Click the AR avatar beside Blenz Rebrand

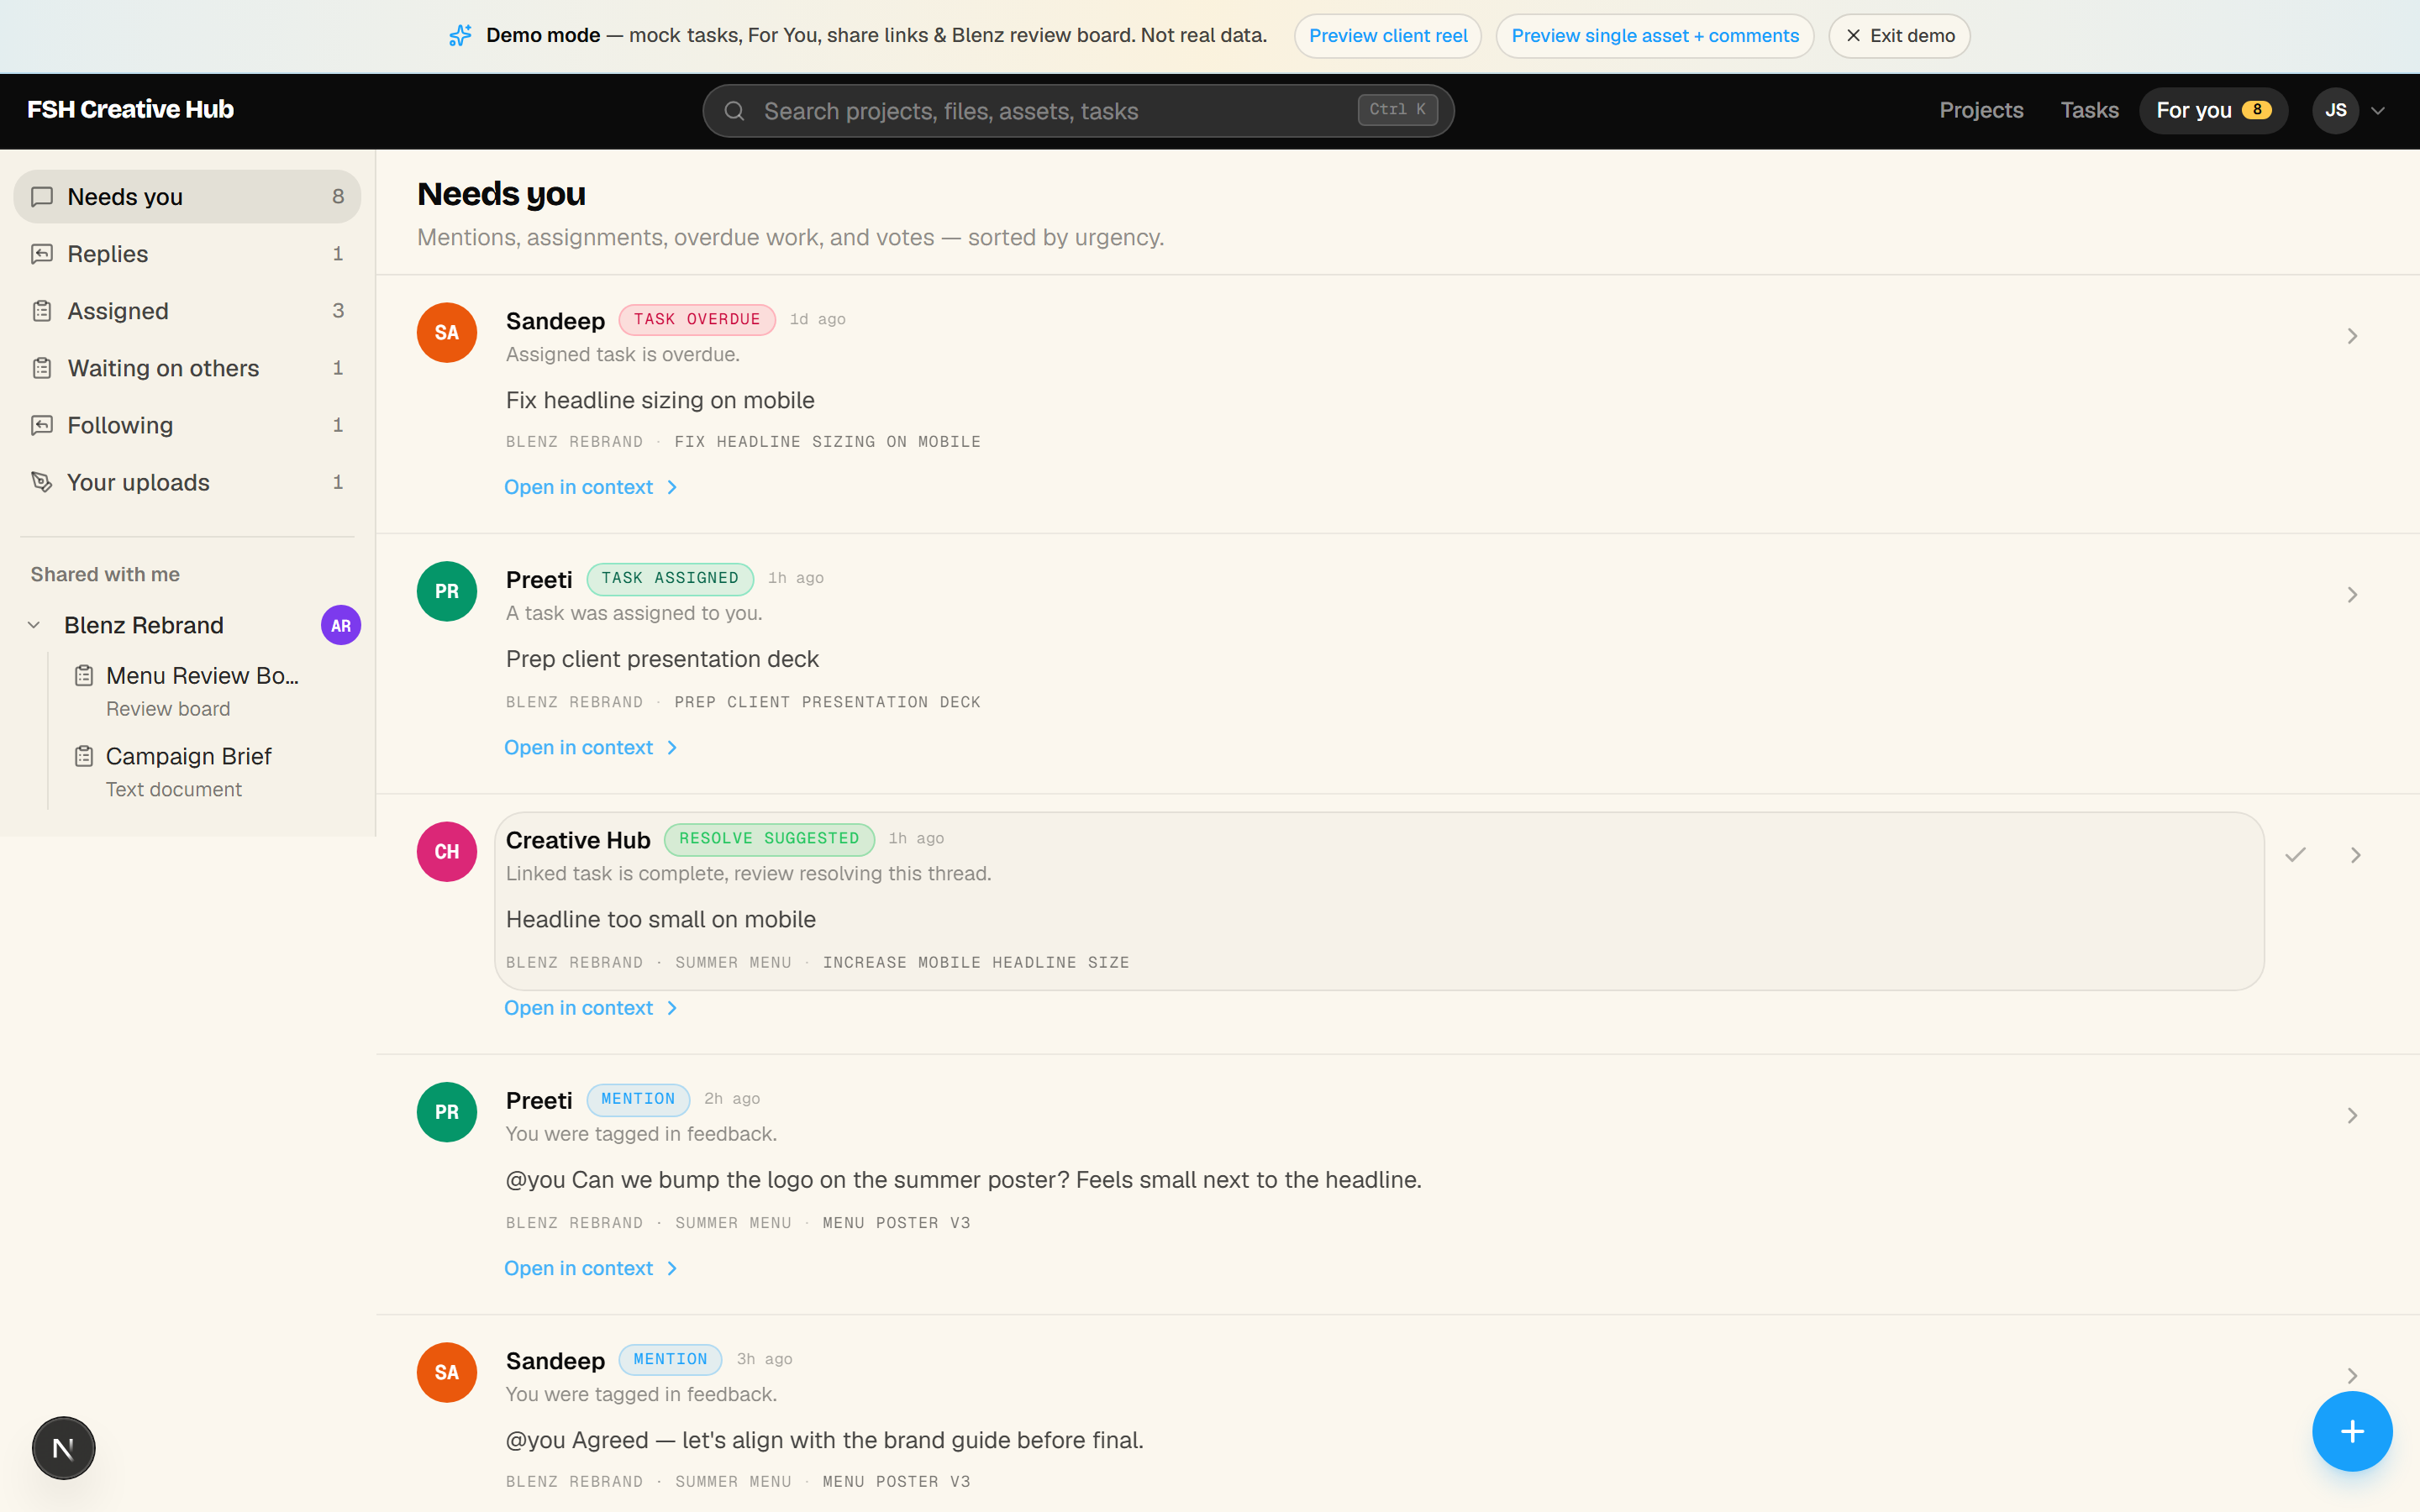tap(340, 626)
